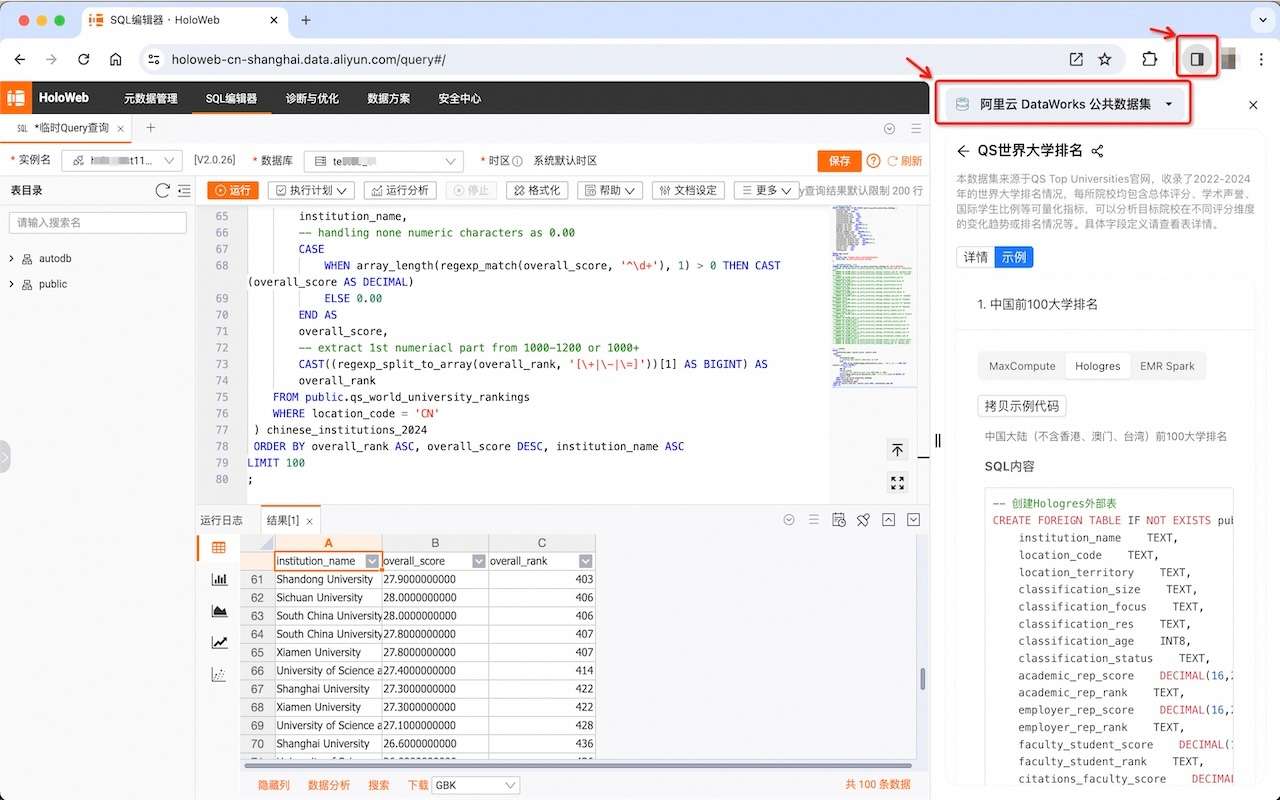Open the 实例名 instance dropdown
Screen dimensions: 1280x800
pyautogui.click(x=122, y=161)
